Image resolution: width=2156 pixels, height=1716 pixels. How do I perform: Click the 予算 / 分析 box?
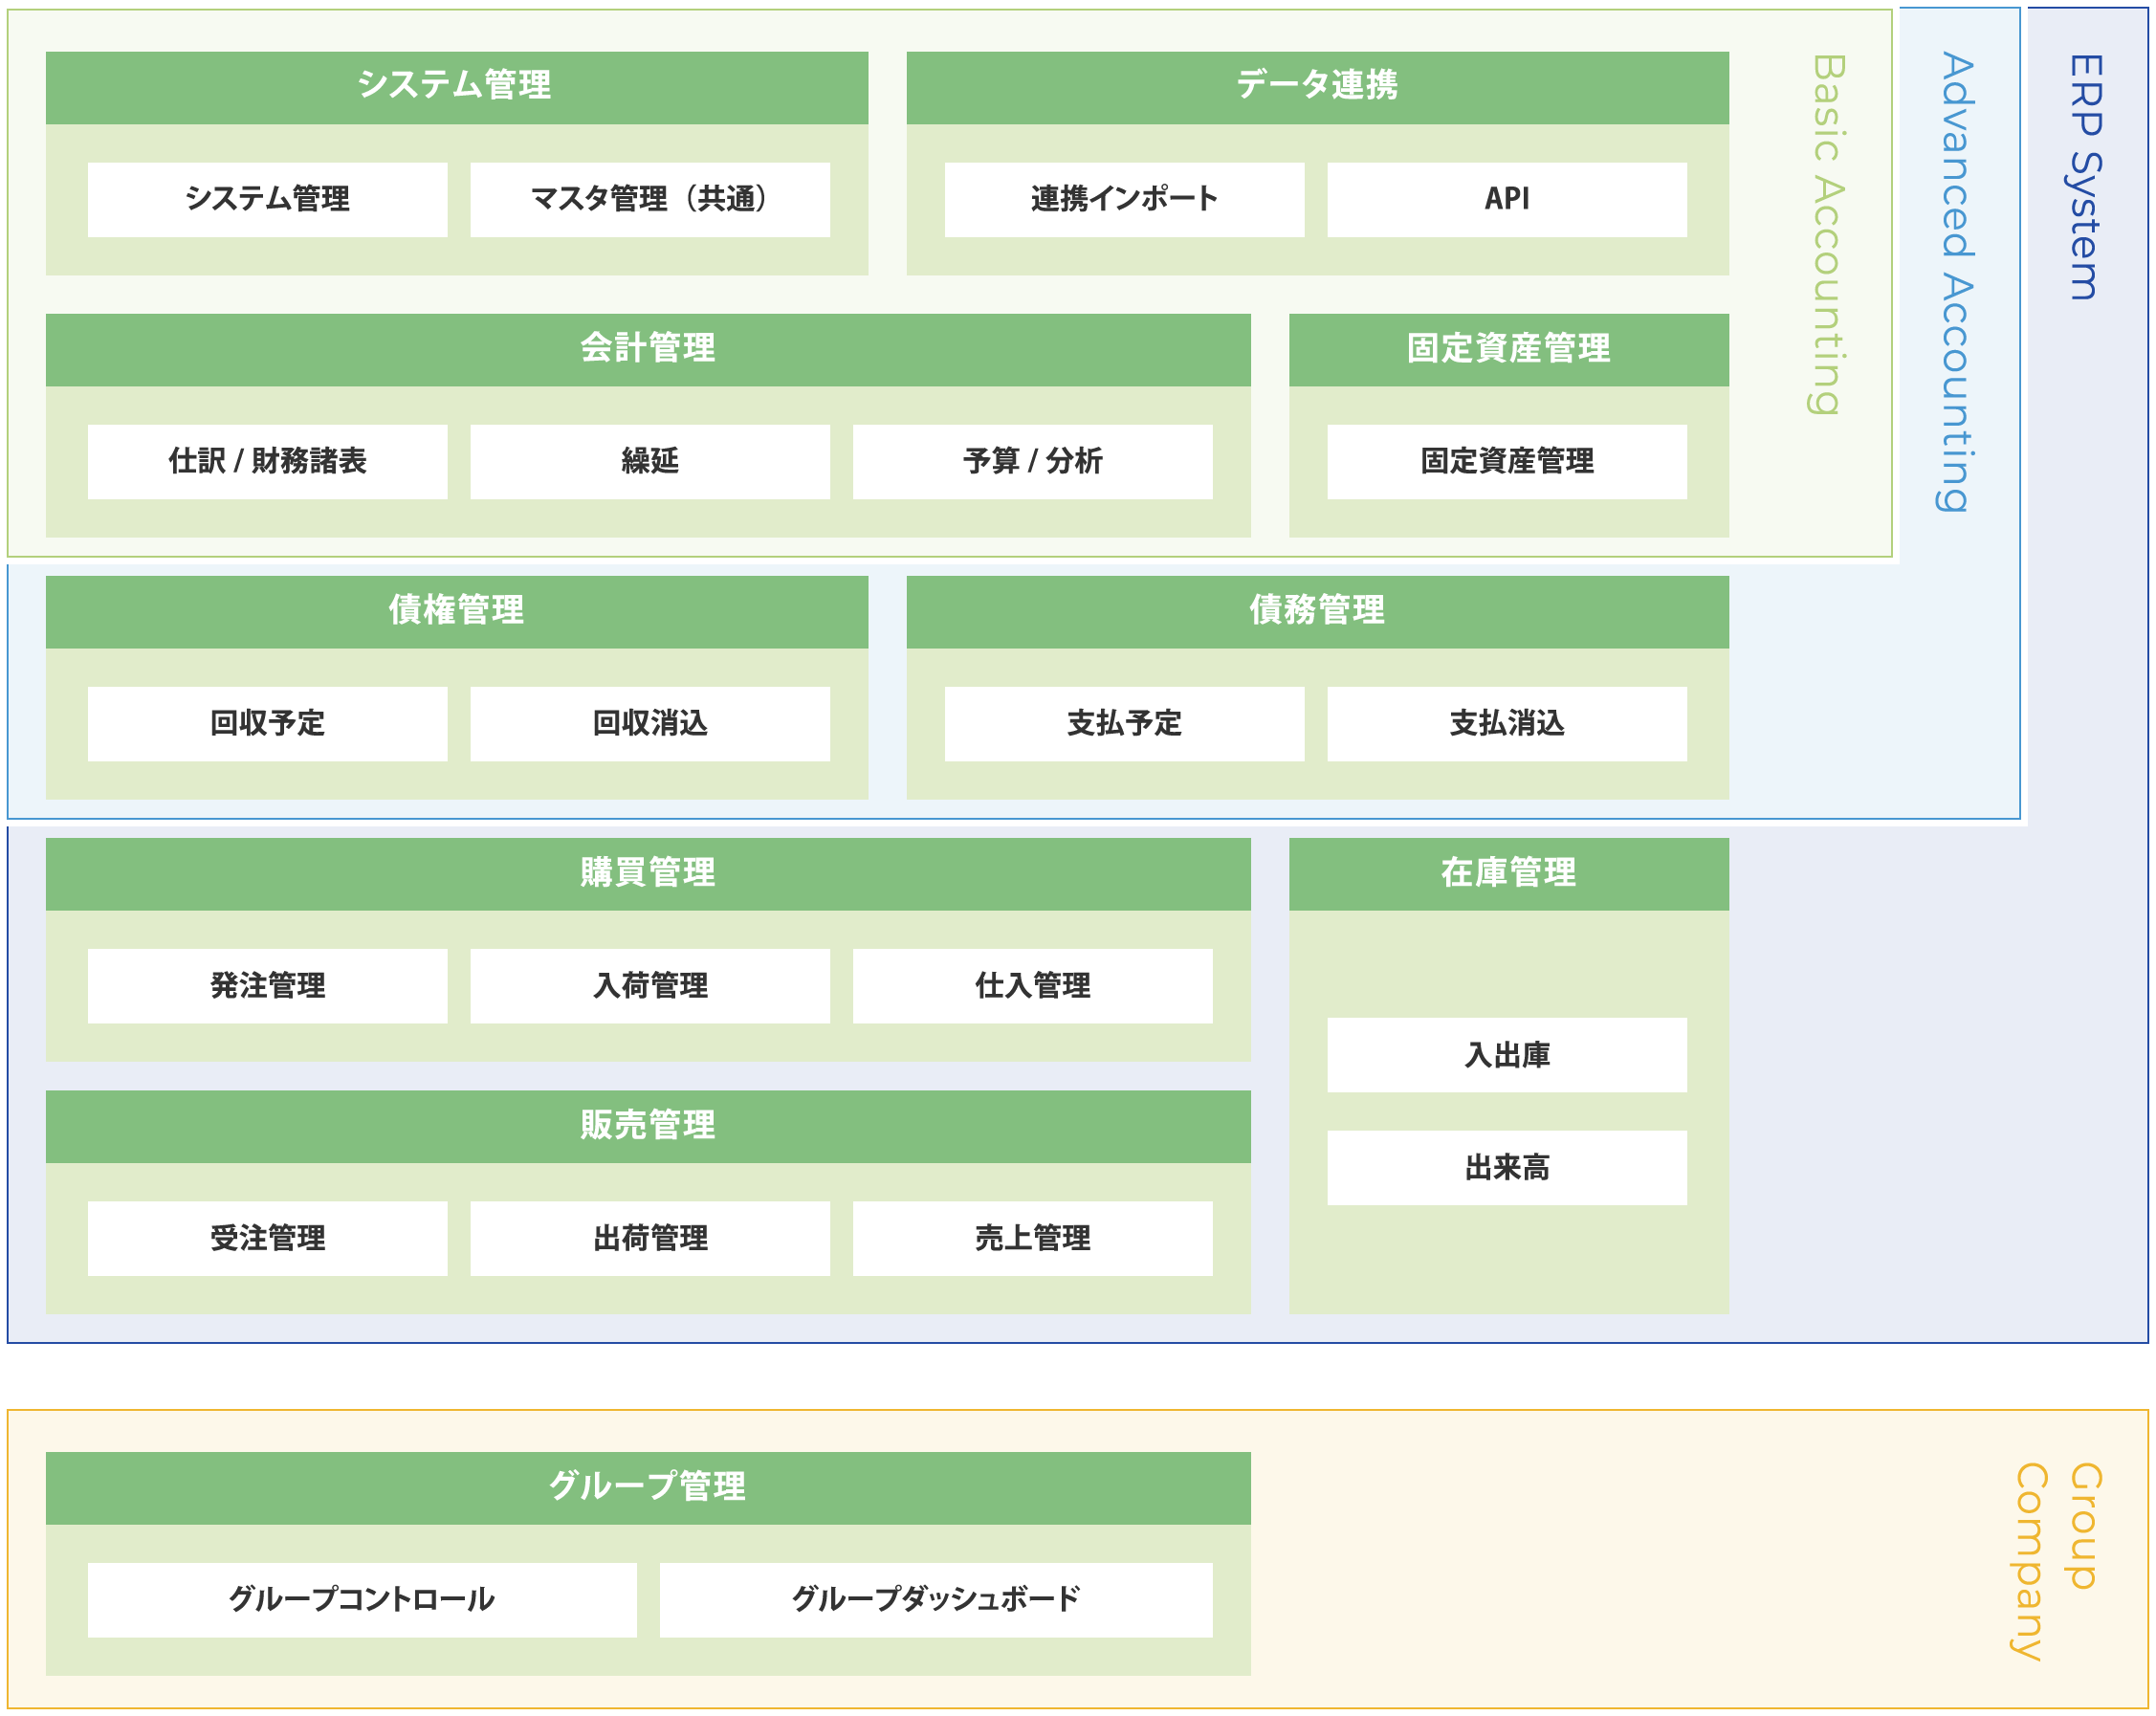click(x=1032, y=462)
